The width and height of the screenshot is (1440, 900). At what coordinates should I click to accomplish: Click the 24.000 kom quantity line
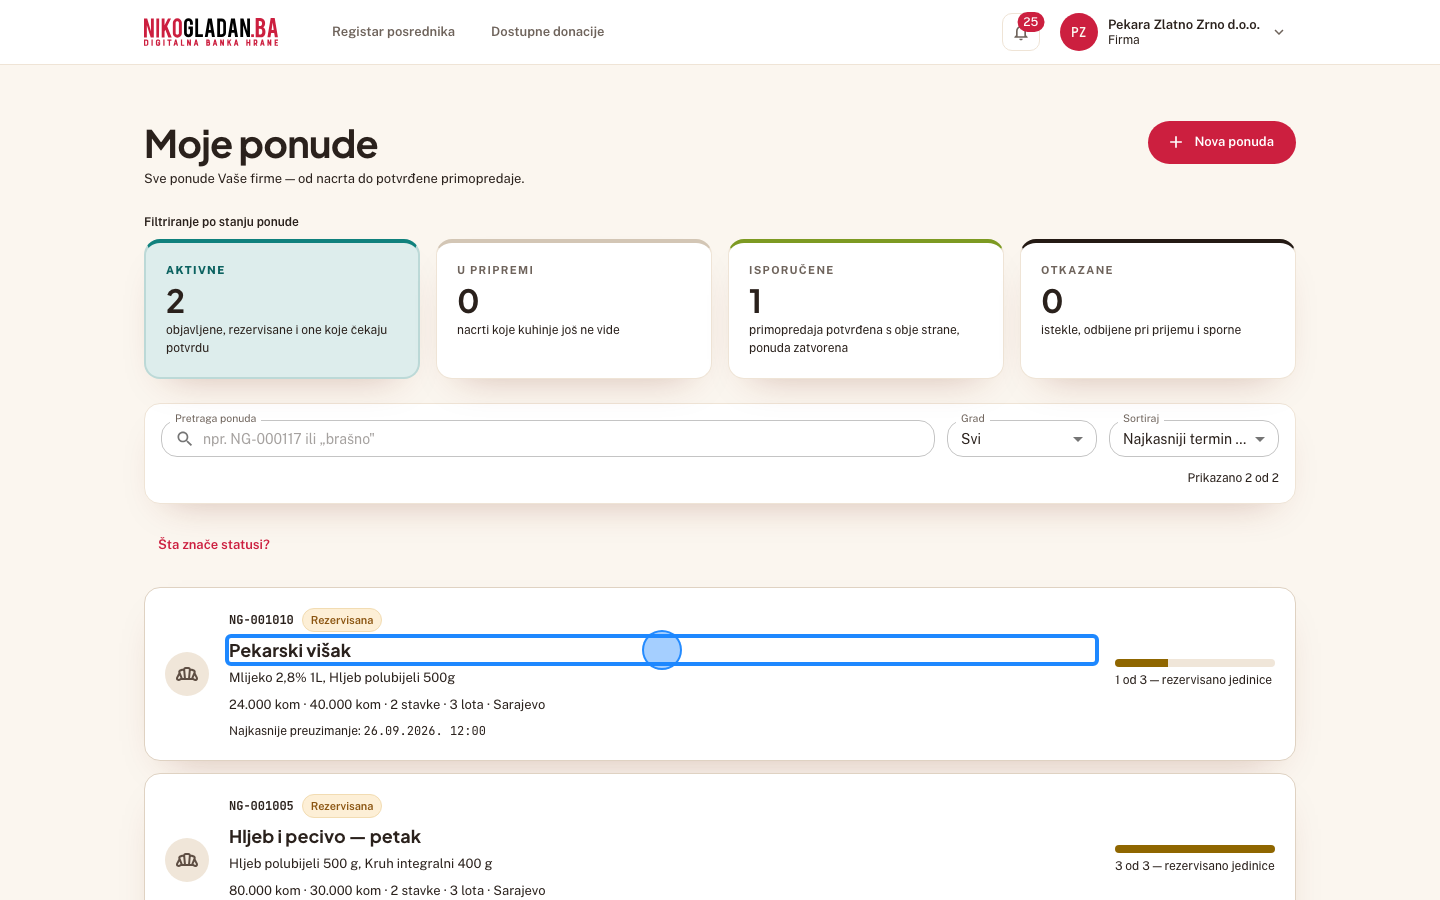coord(387,705)
